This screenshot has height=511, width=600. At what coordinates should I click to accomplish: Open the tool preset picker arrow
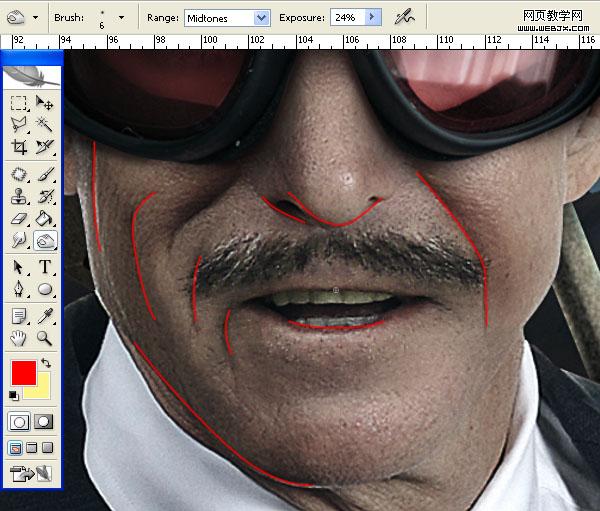36,17
